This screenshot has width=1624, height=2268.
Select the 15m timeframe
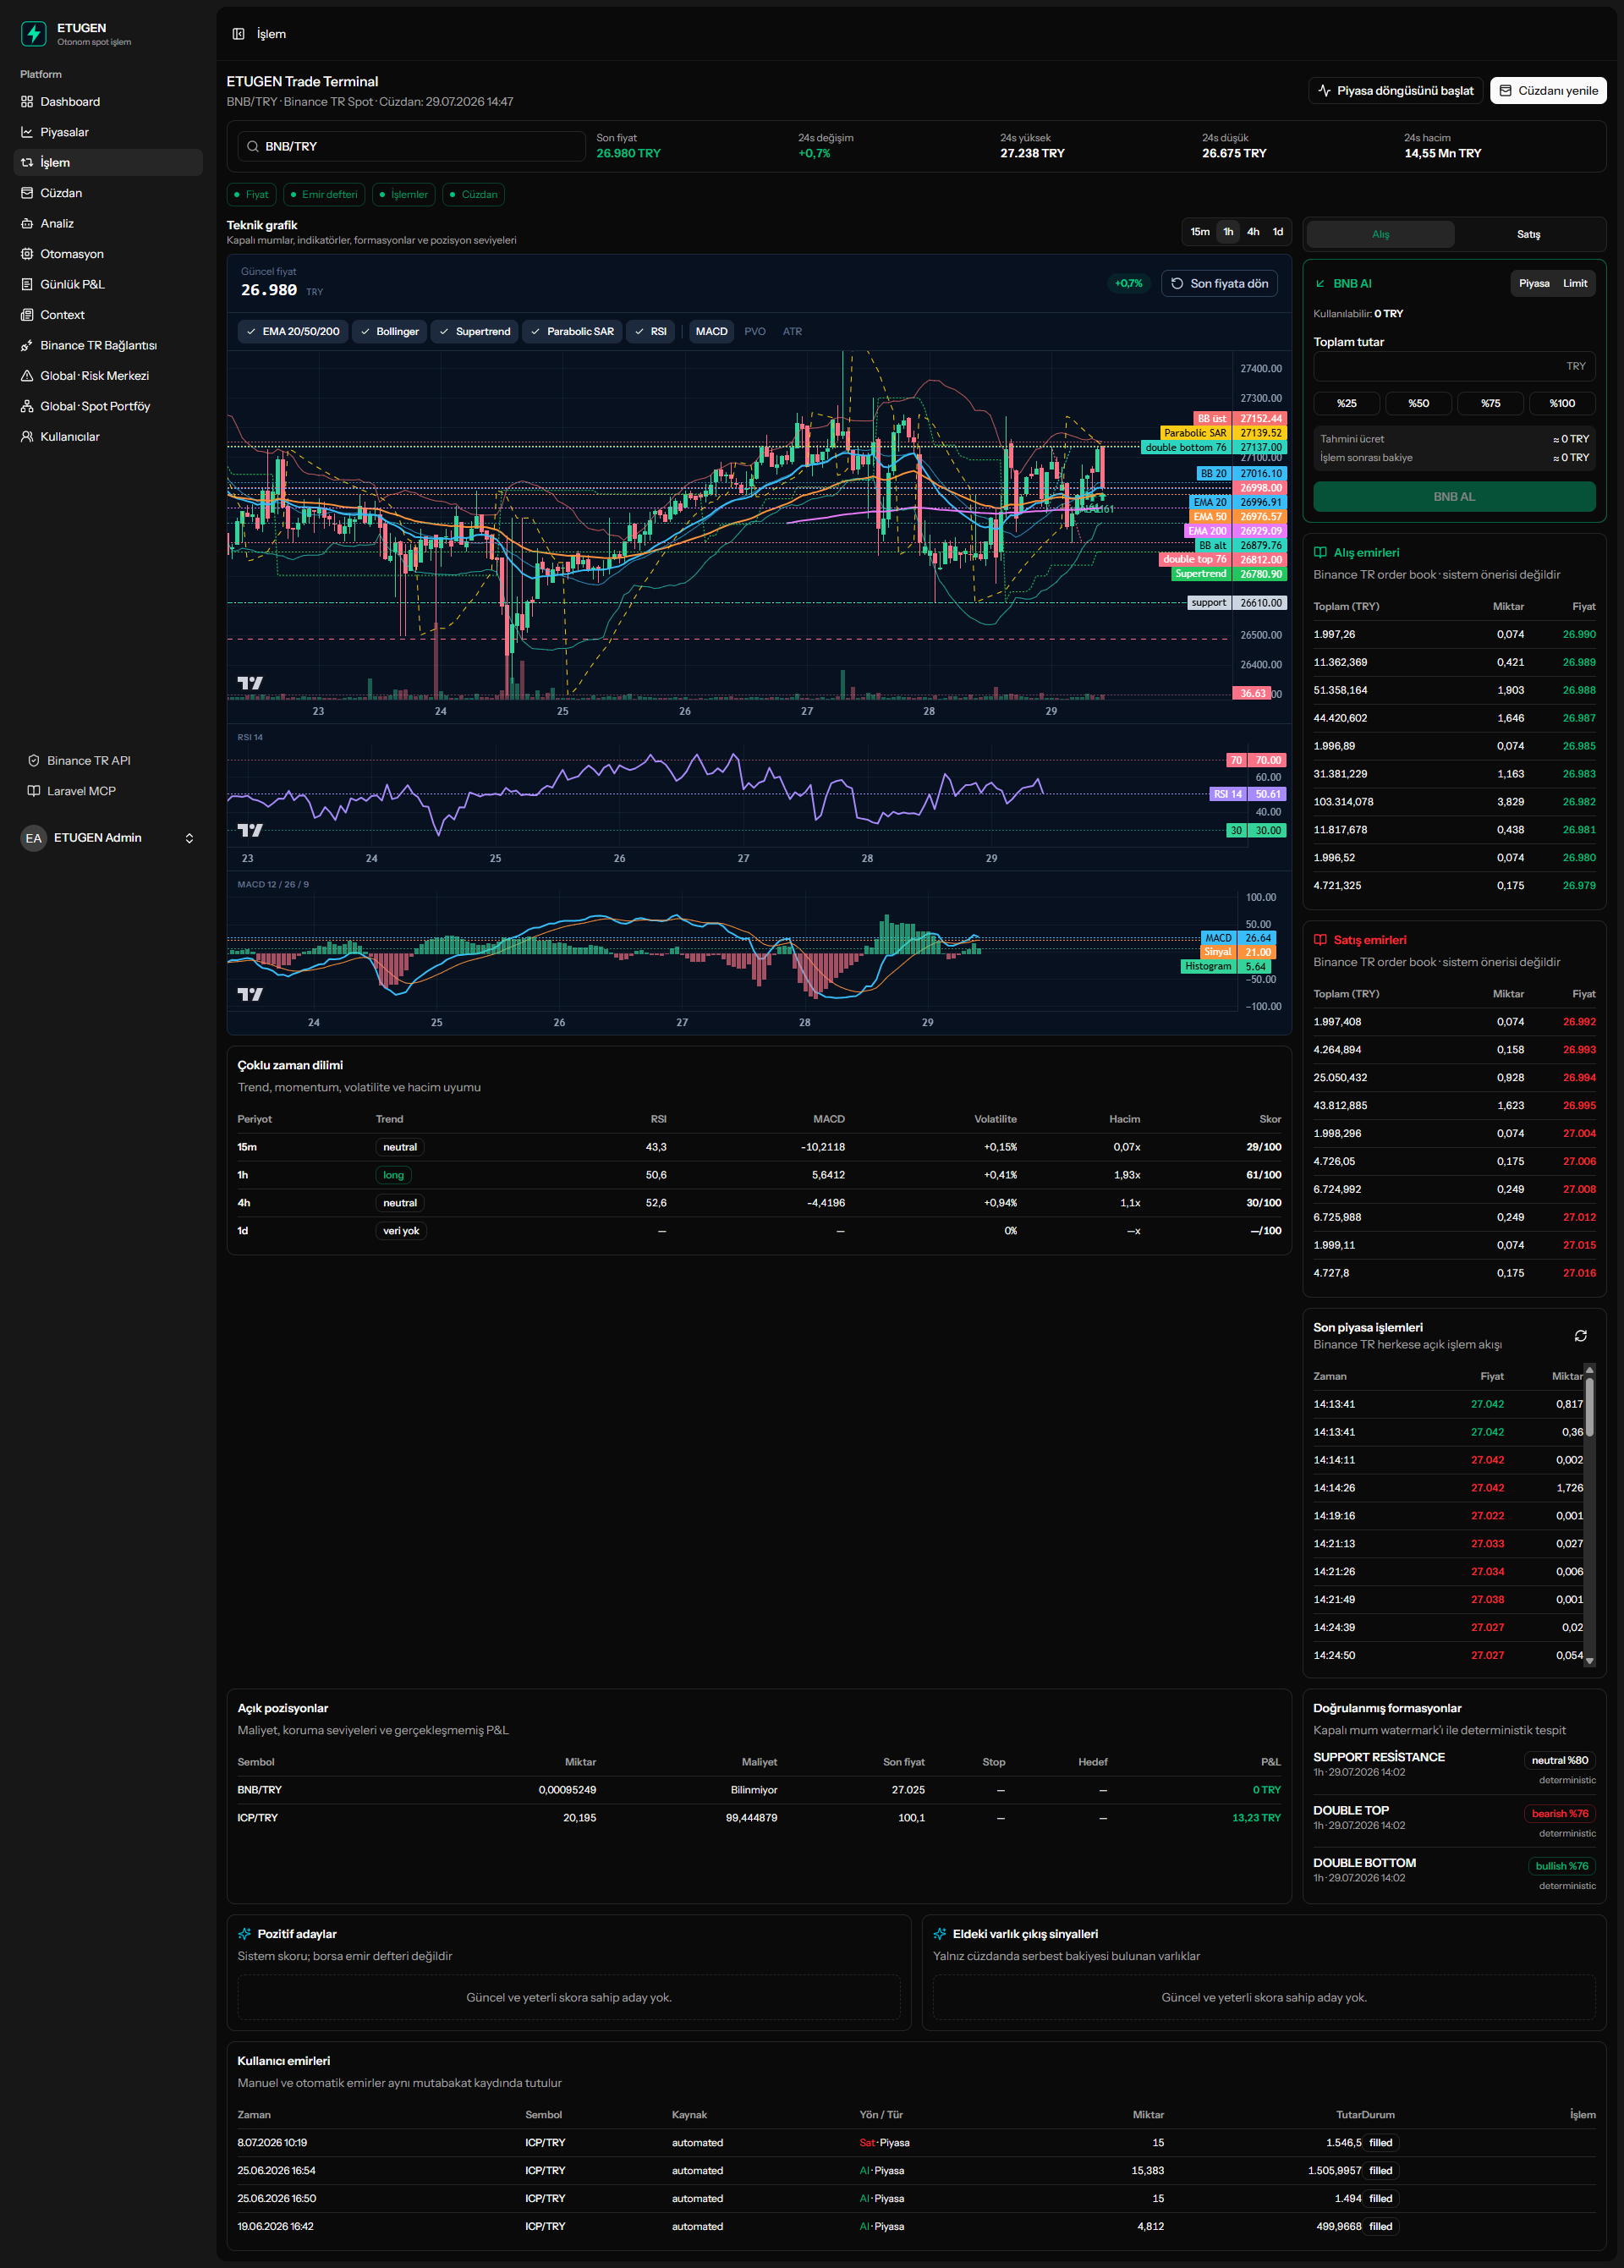[x=1200, y=232]
